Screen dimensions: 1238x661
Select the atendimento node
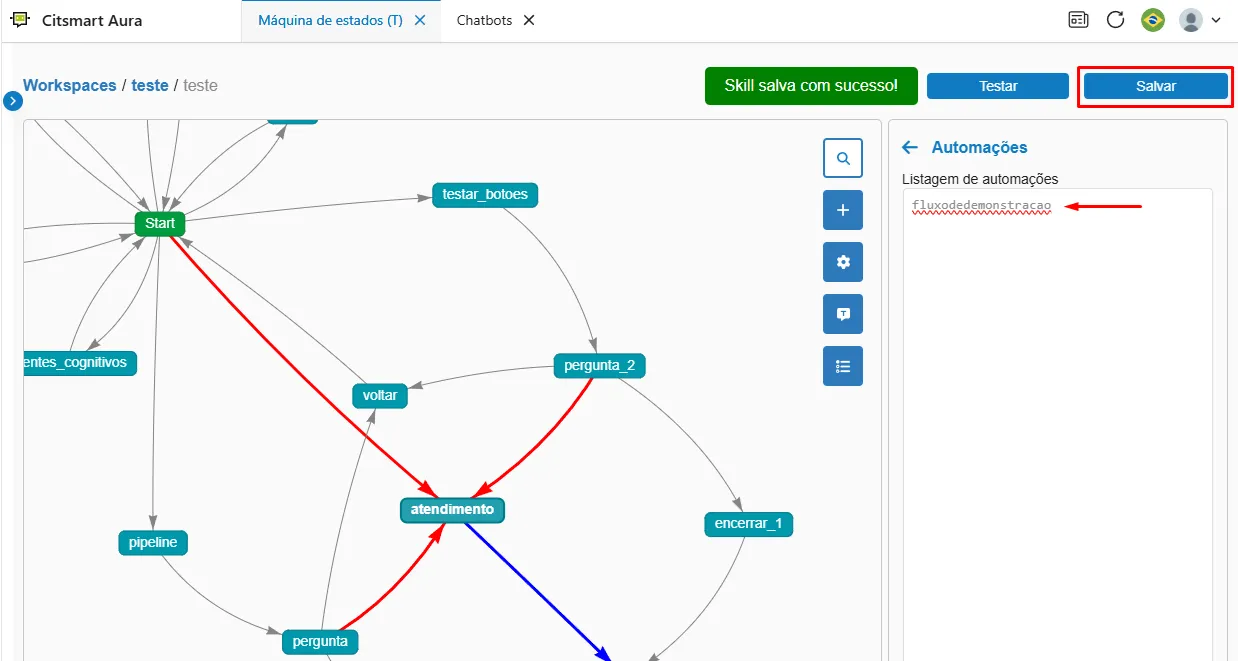click(x=452, y=509)
